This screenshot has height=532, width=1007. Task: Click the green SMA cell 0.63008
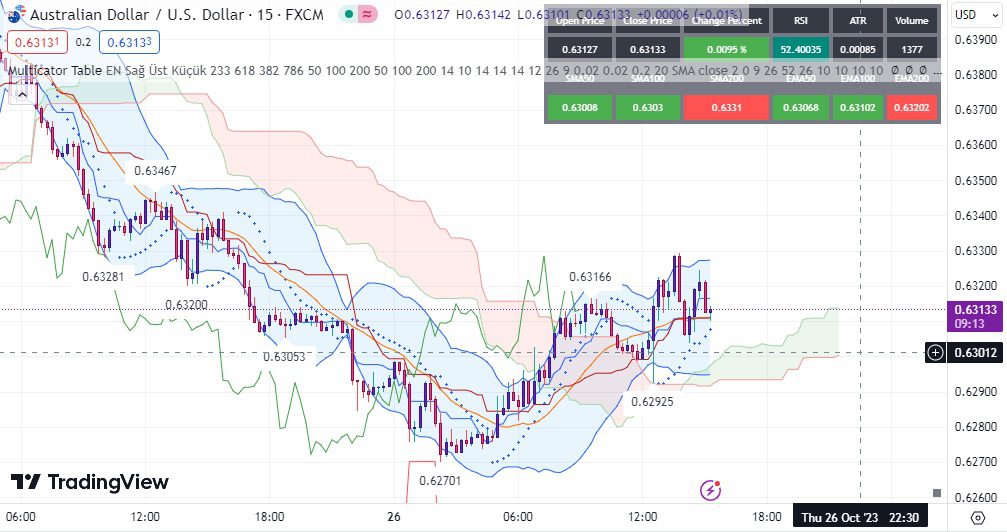[x=580, y=107]
